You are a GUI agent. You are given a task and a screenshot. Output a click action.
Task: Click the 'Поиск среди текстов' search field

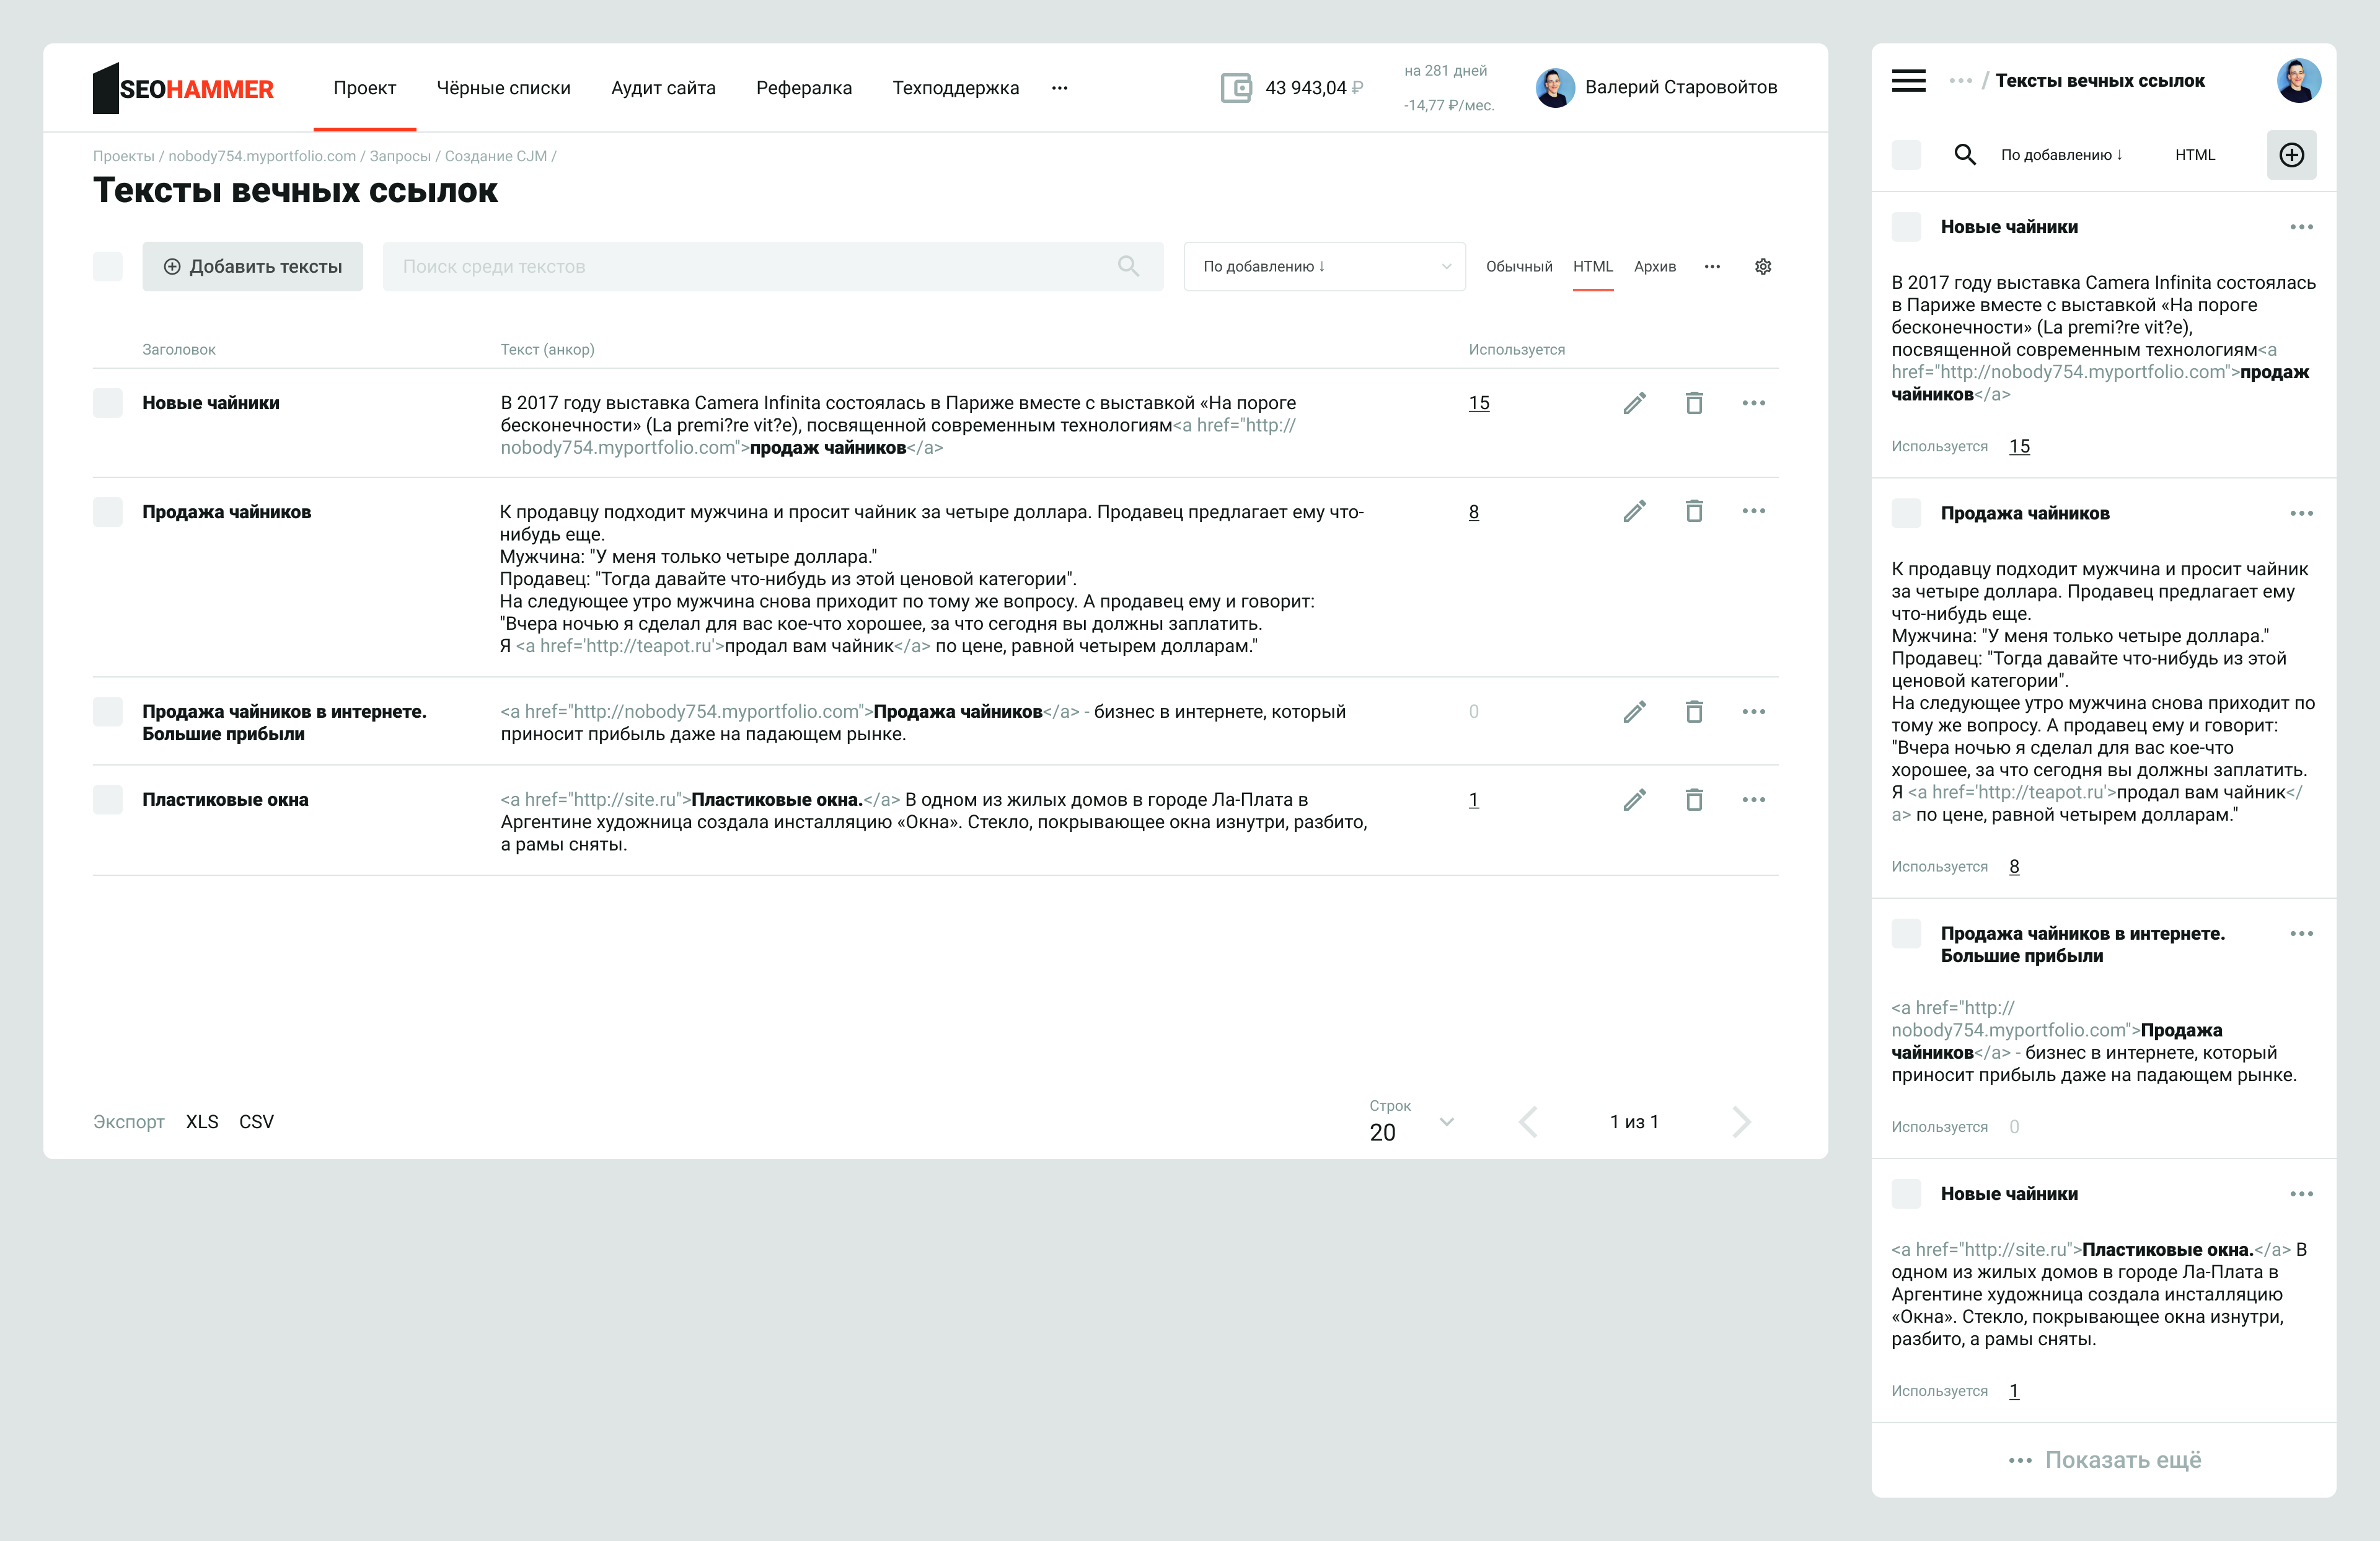click(760, 267)
